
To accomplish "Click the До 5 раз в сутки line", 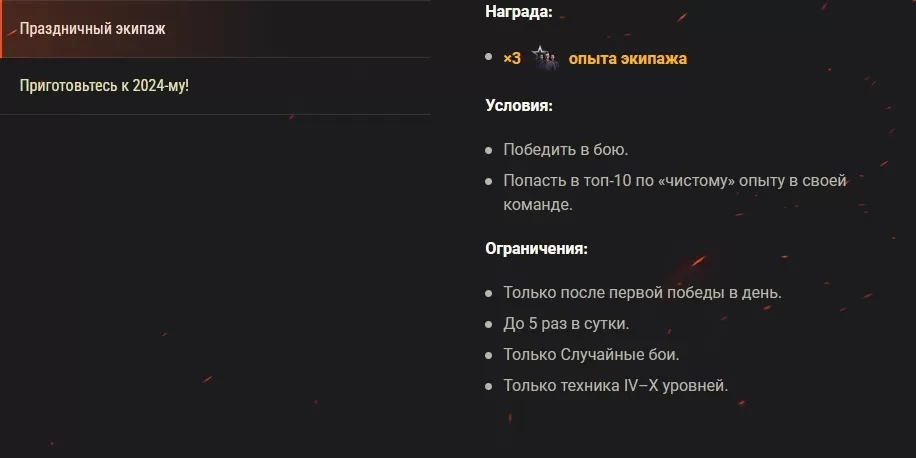I will 566,324.
